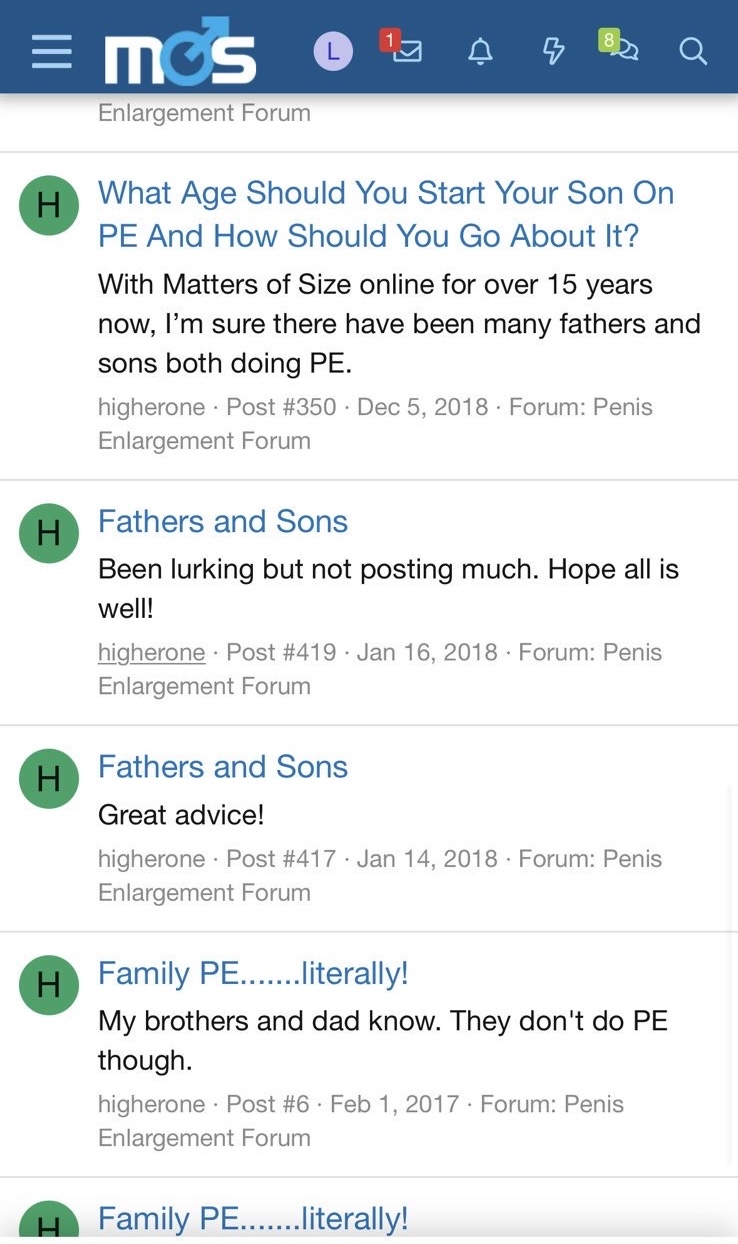The width and height of the screenshot is (738, 1244).
Task: Open Family PE literally thread with Post #6
Action: click(253, 973)
